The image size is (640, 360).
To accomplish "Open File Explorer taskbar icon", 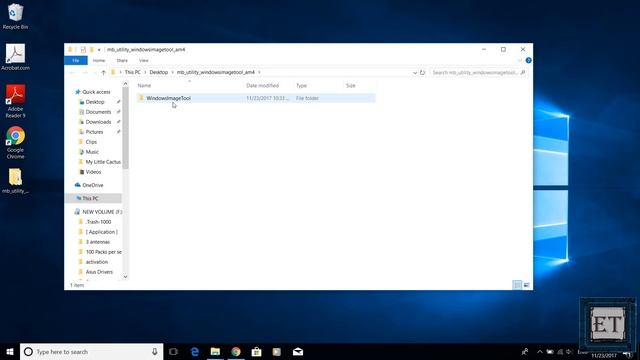I will pyautogui.click(x=215, y=351).
